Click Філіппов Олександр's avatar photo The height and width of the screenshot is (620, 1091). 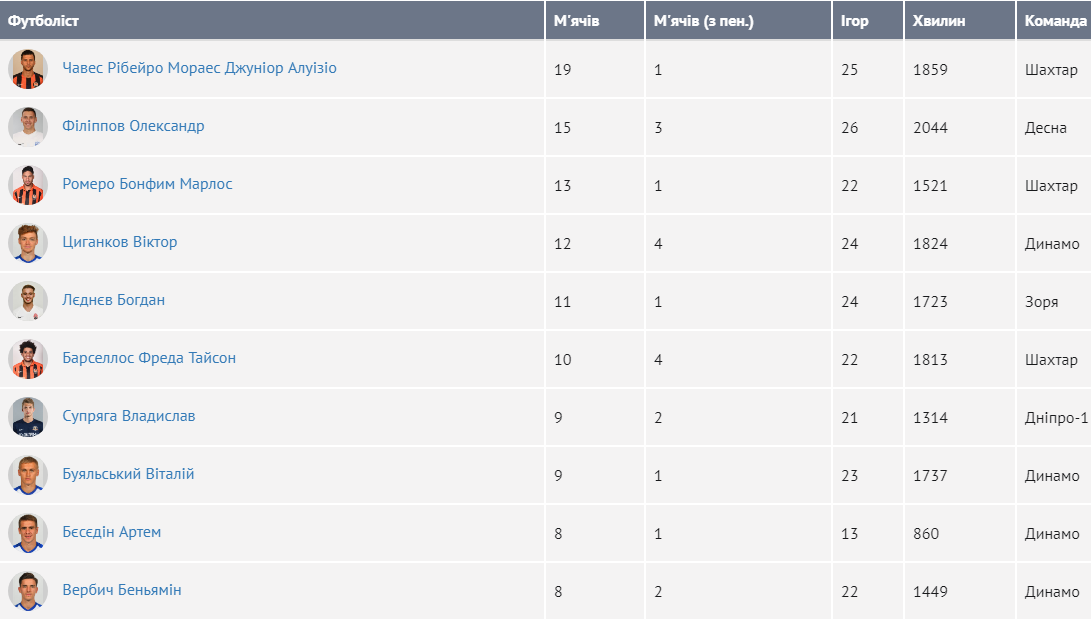28,127
